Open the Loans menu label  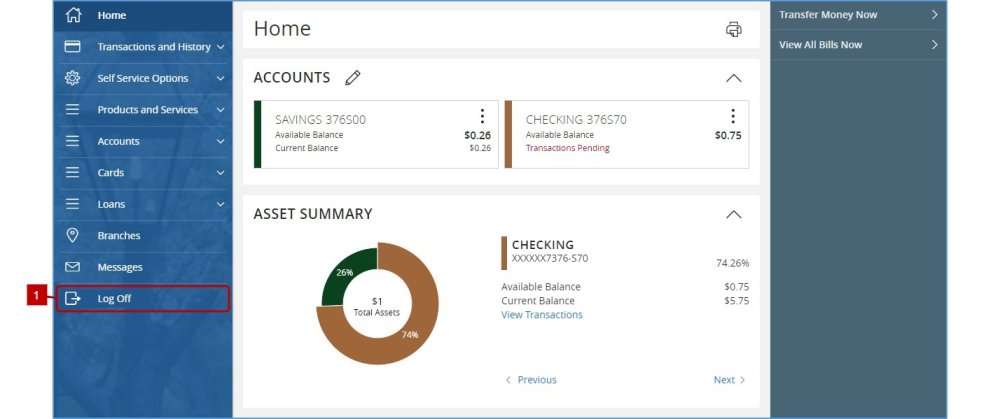click(112, 204)
